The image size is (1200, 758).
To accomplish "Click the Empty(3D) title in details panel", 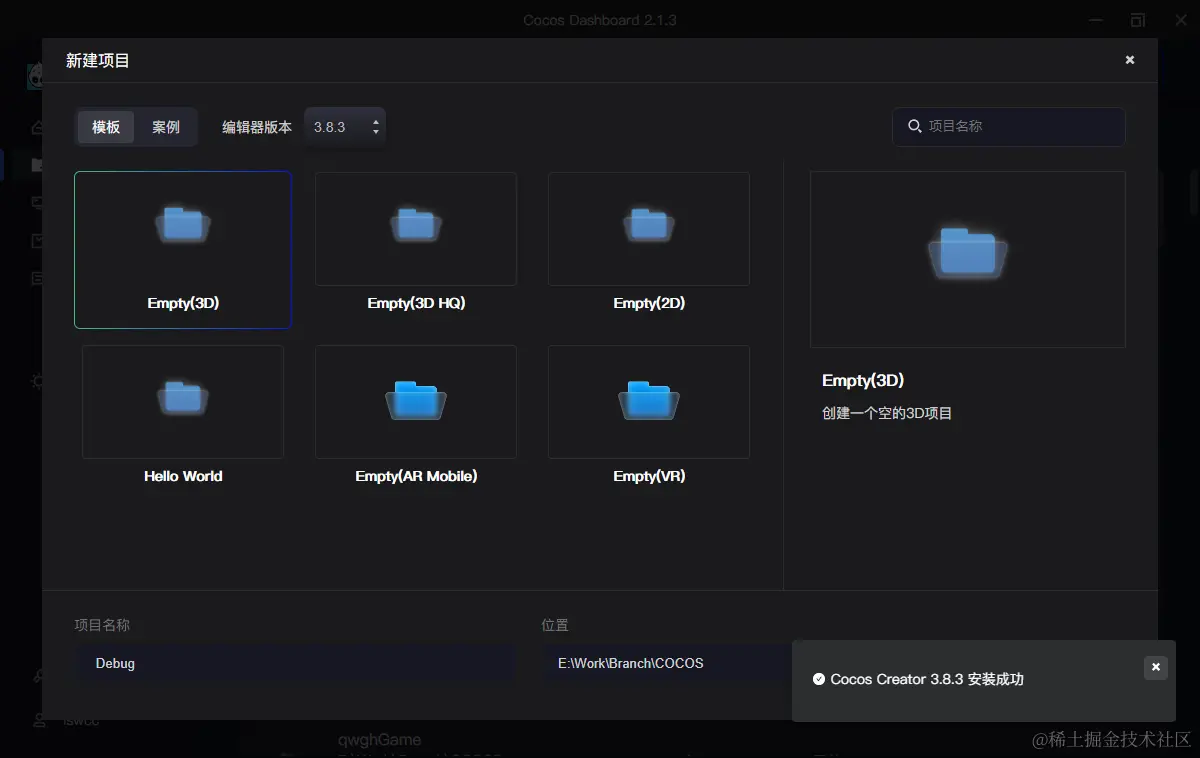I will 863,380.
